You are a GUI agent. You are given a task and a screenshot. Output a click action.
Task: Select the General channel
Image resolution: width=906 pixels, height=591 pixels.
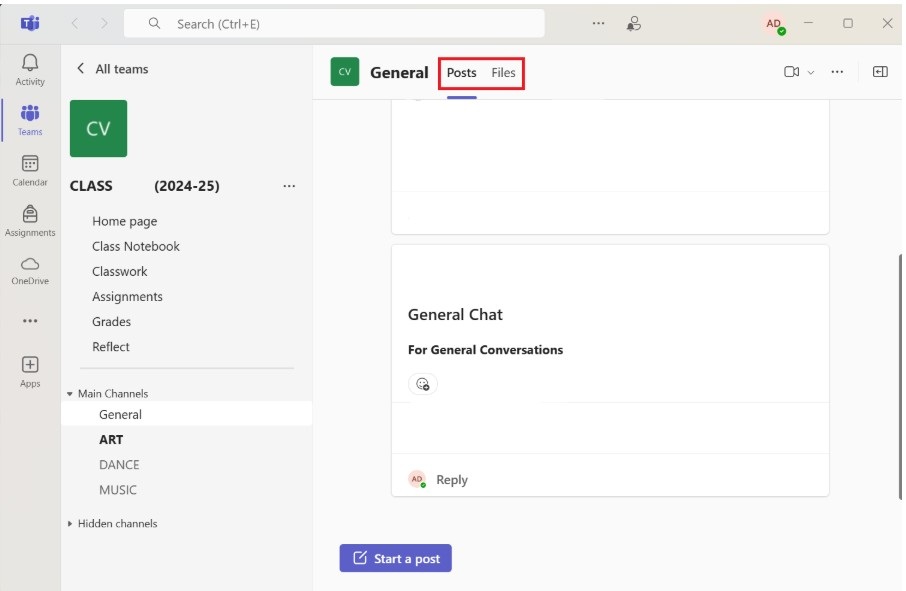187,414
